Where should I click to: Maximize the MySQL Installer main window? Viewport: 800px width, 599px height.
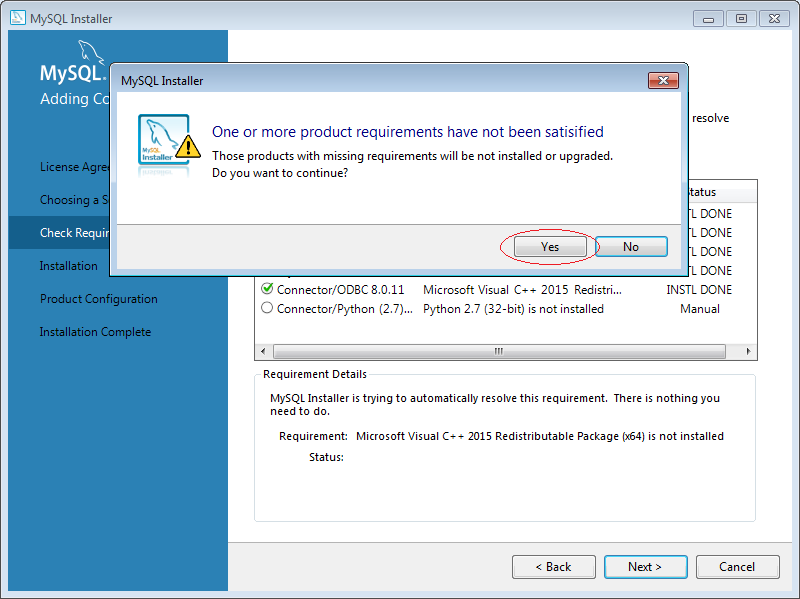pos(741,19)
